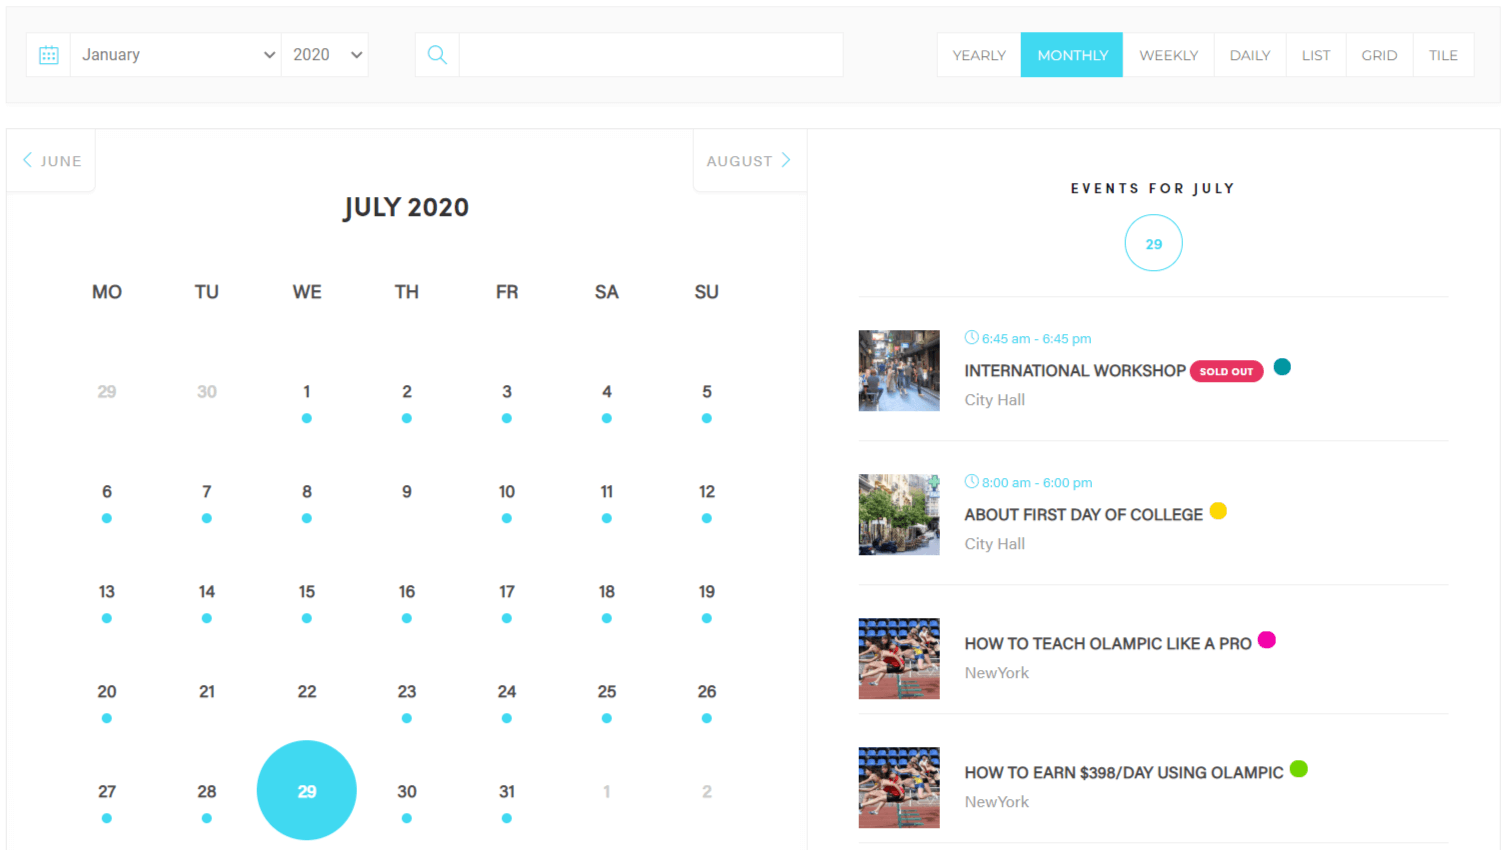
Task: Select July 31 on the calendar
Action: (x=507, y=792)
